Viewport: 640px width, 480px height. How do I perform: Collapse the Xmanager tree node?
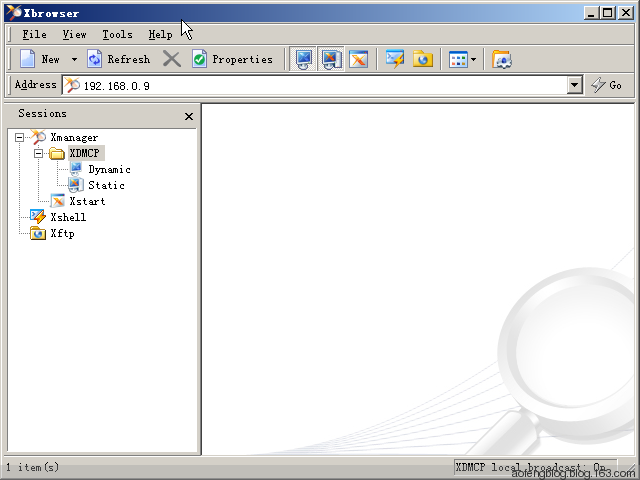(19, 137)
